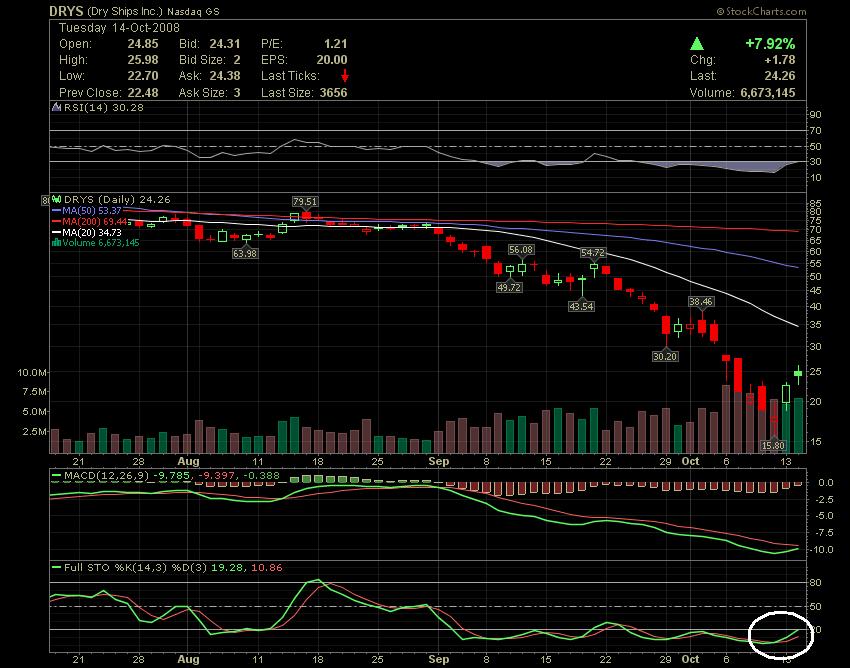Click the EPS value 20.00
Image resolution: width=850 pixels, height=668 pixels.
click(332, 60)
